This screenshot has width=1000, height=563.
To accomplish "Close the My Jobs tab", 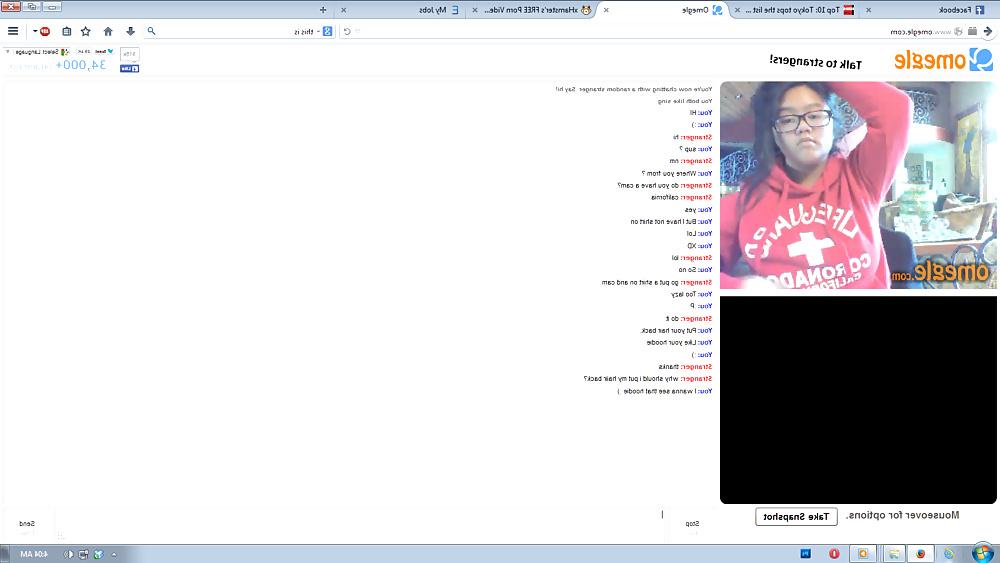I will [x=344, y=10].
